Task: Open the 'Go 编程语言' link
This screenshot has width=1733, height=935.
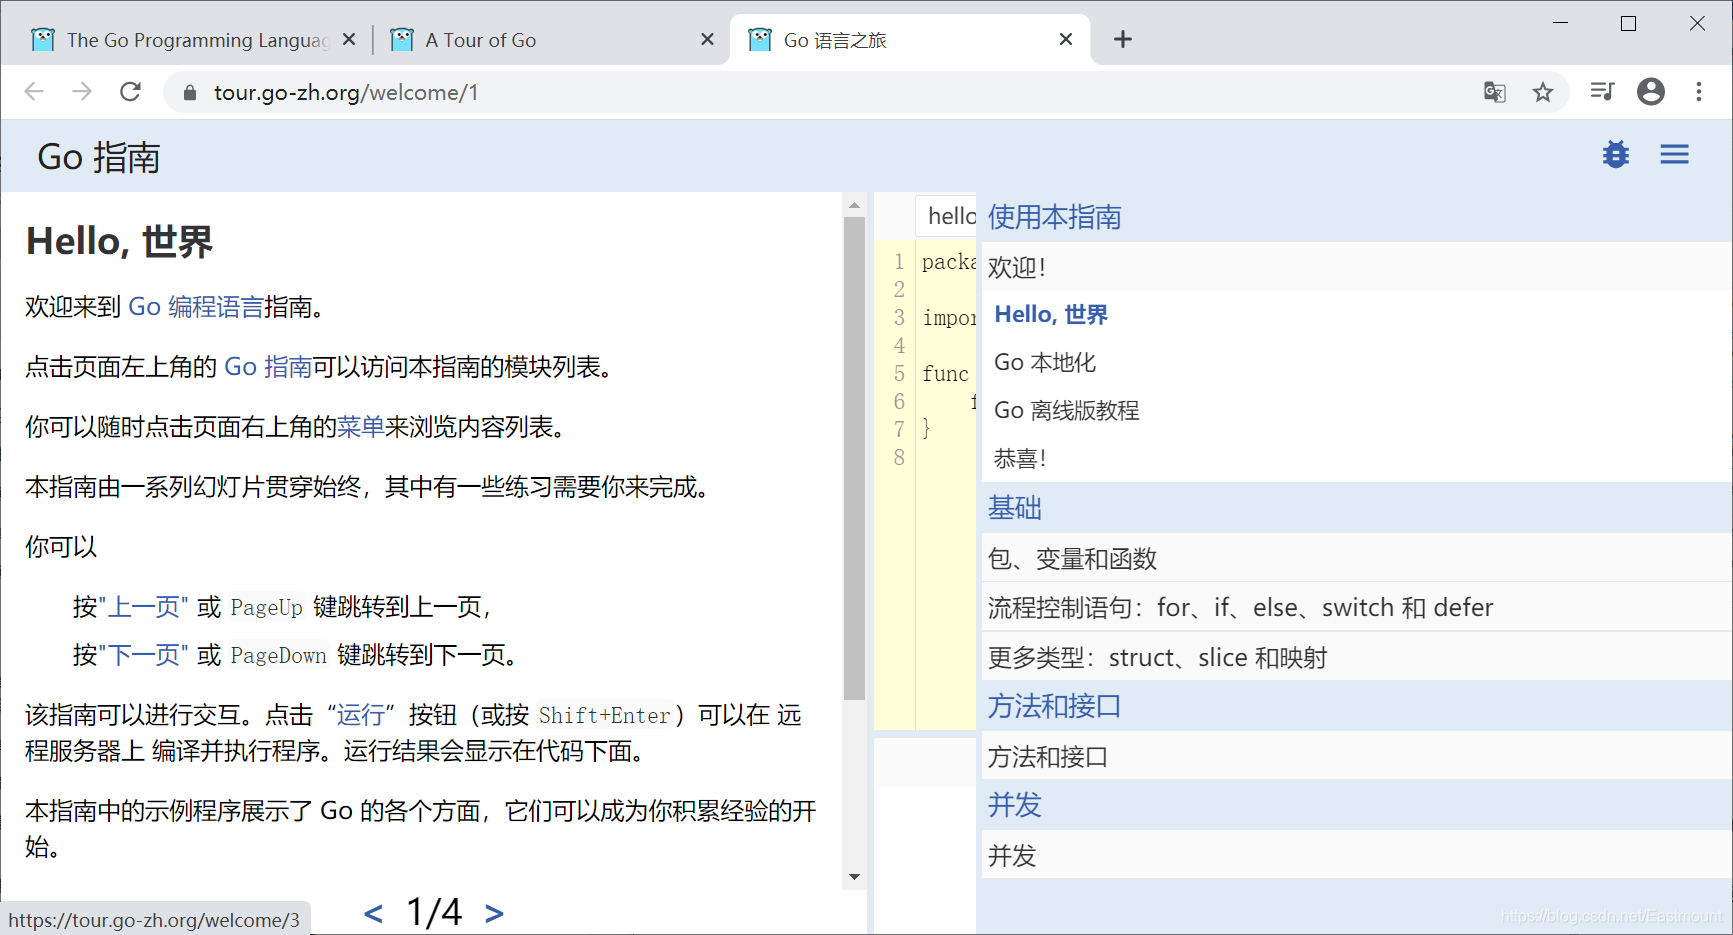Action: [x=196, y=307]
